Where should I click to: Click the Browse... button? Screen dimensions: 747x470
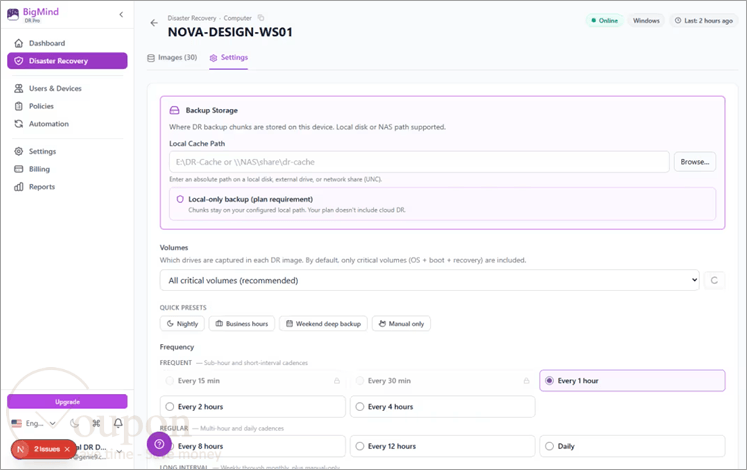coord(695,162)
